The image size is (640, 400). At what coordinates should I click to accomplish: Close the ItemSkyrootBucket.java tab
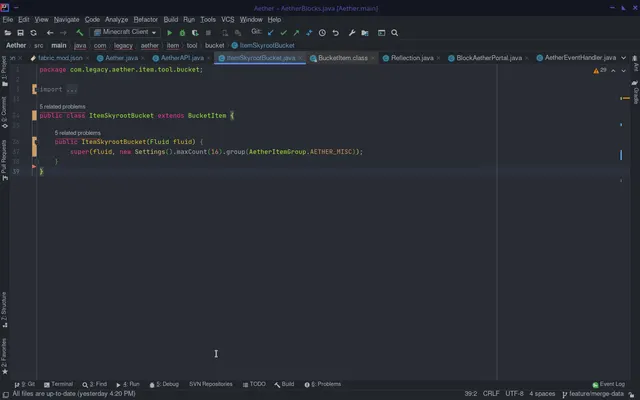click(x=301, y=58)
